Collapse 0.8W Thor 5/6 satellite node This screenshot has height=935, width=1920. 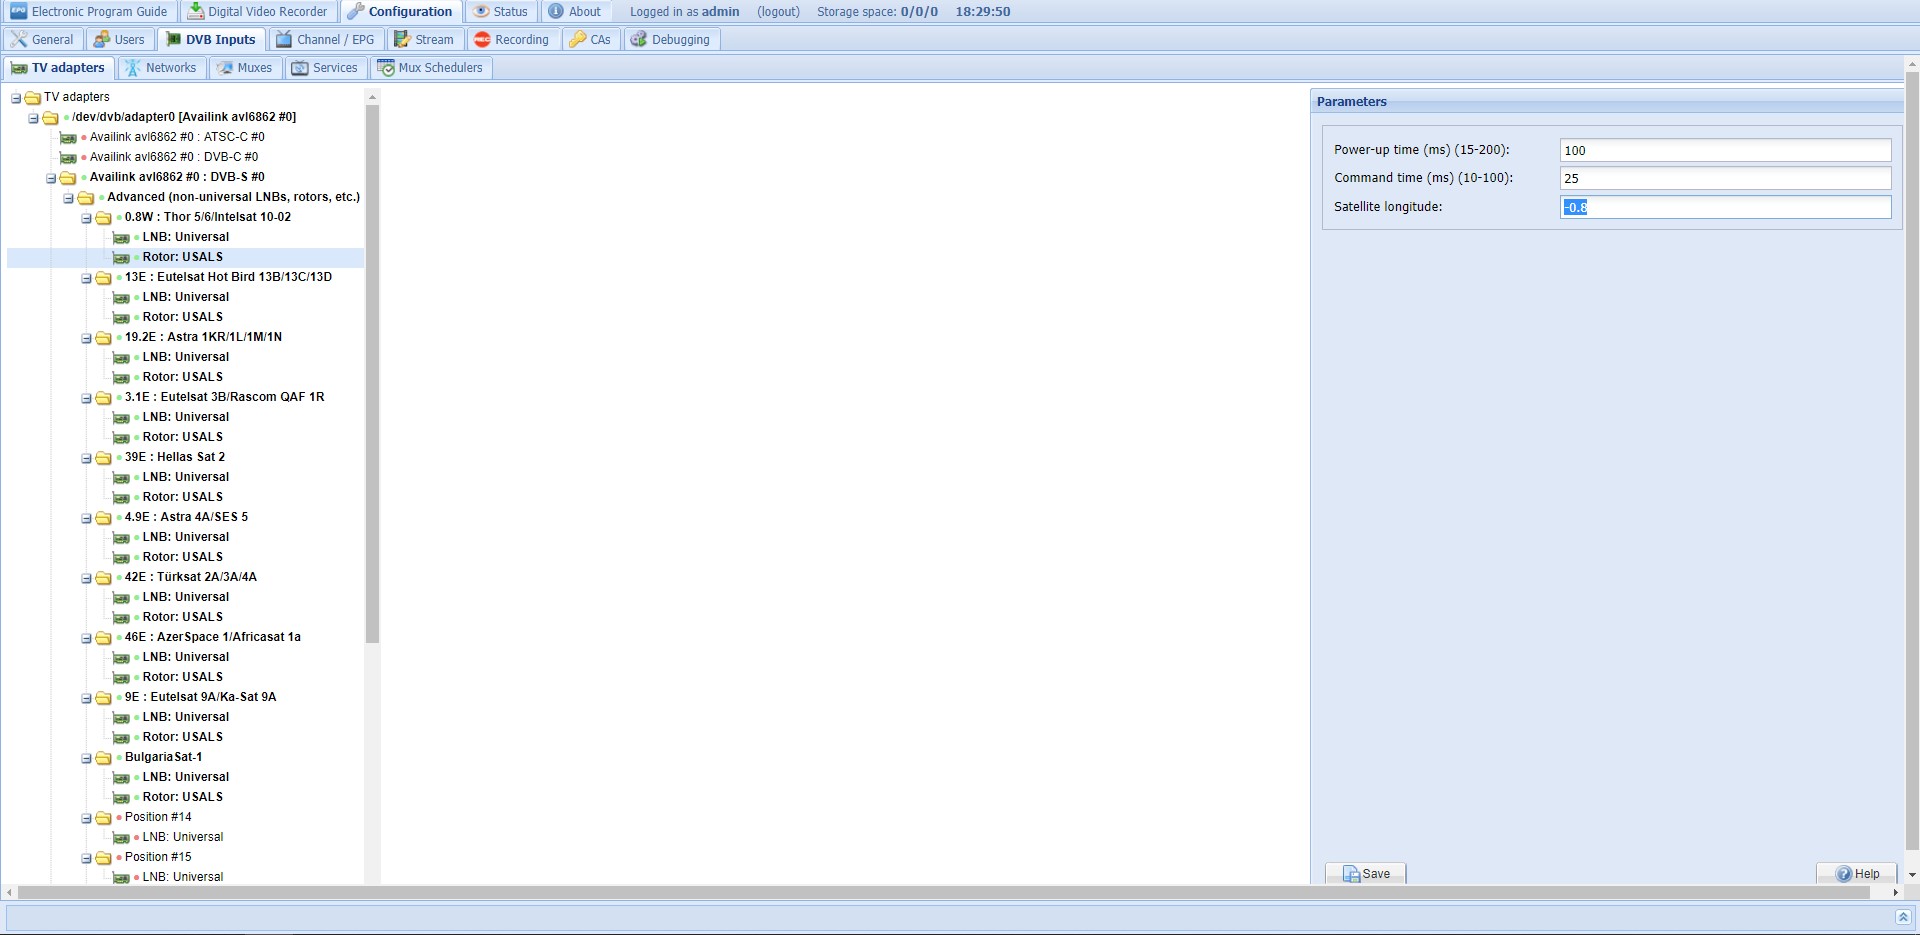click(86, 218)
